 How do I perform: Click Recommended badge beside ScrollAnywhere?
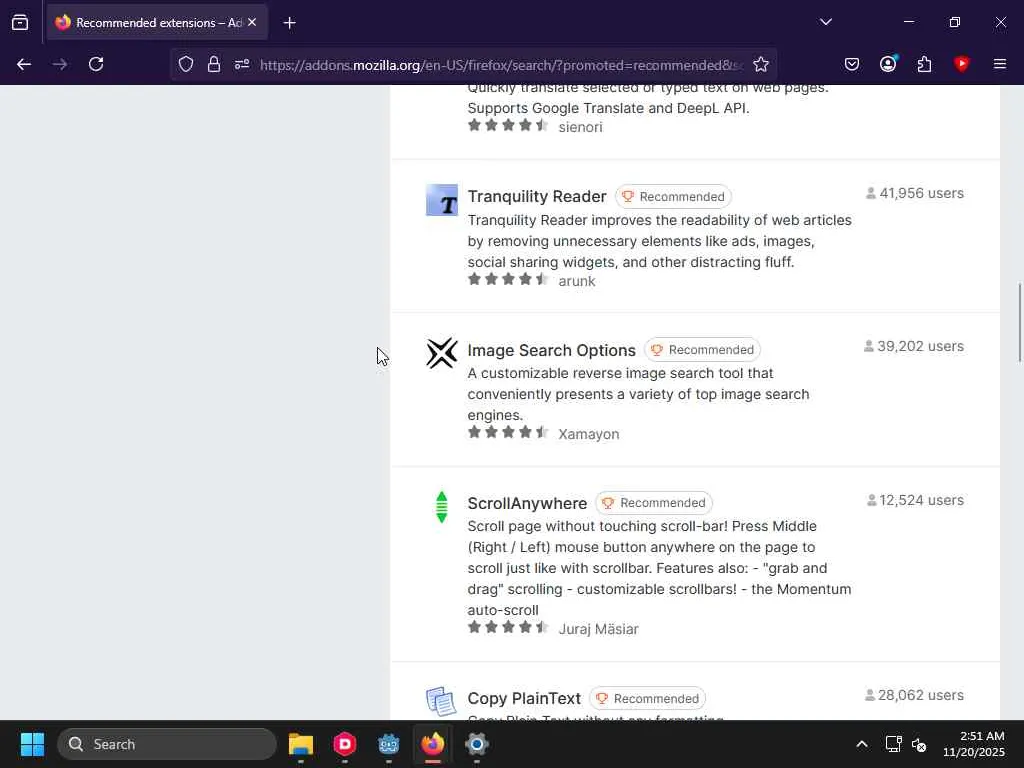coord(654,503)
